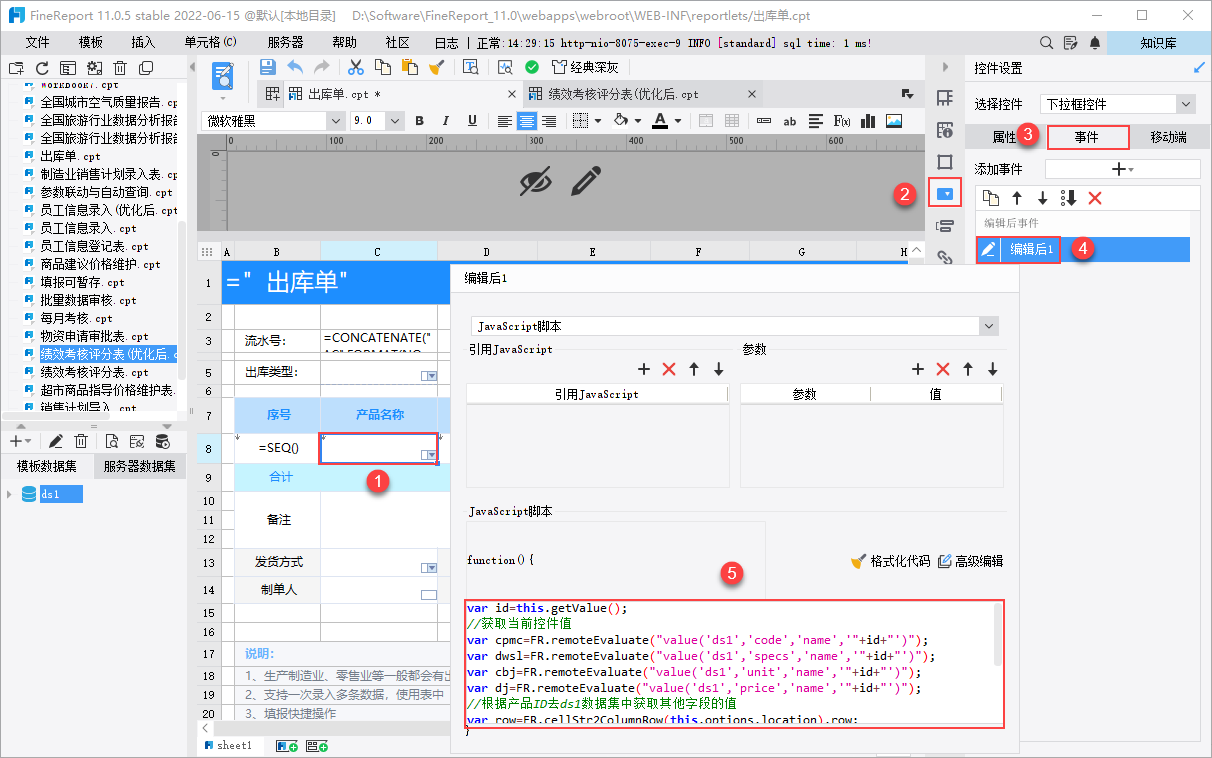The image size is (1212, 758).
Task: Select 出库单.cpt in the file tree
Action: click(70, 156)
